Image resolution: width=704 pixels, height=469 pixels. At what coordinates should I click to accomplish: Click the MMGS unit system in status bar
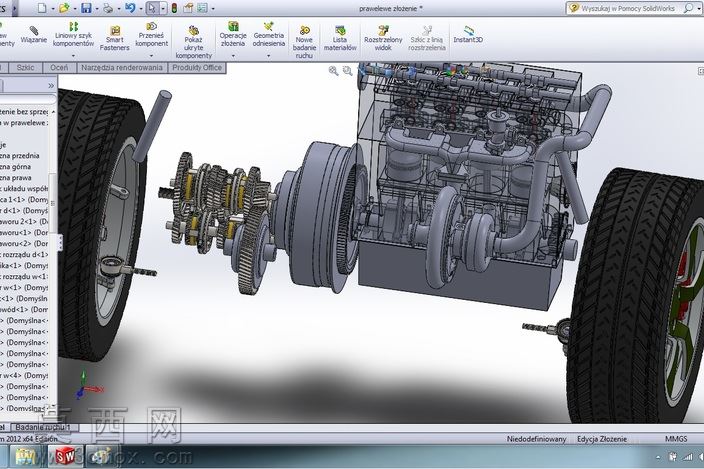676,439
